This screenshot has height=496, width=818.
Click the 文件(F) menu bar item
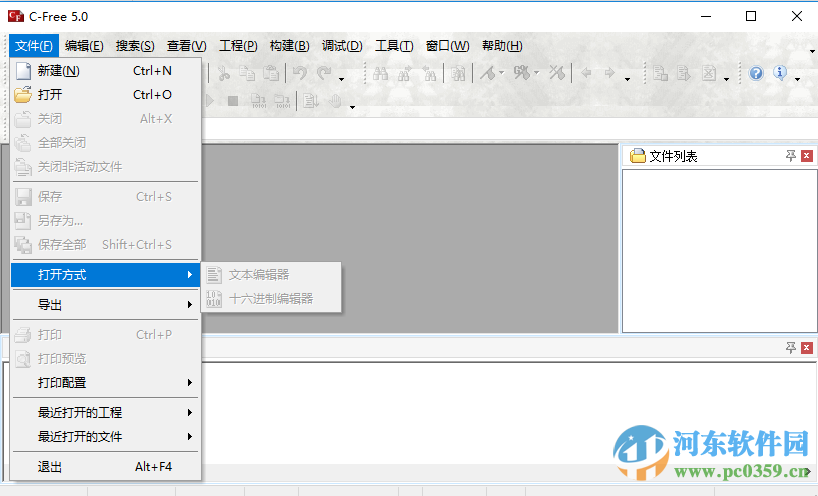pyautogui.click(x=33, y=46)
